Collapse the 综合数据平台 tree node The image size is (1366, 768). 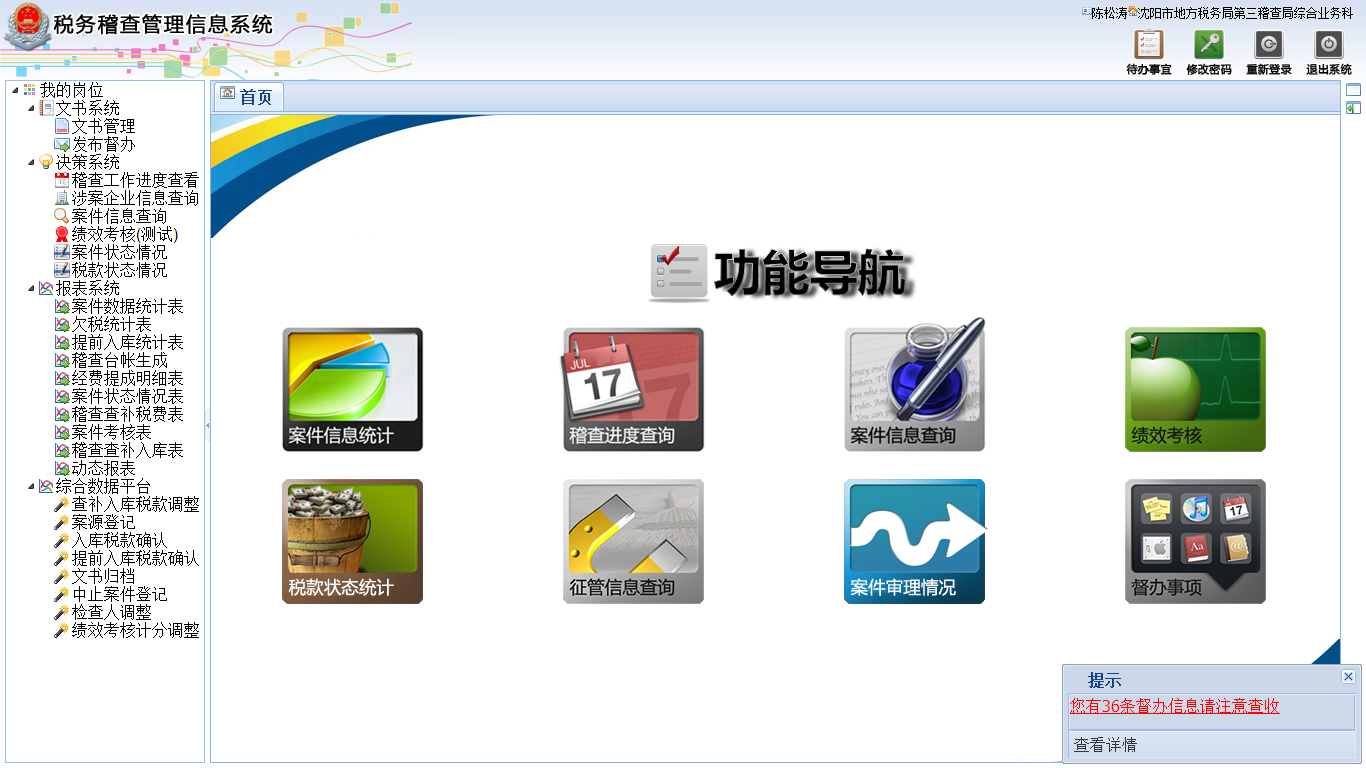click(30, 487)
